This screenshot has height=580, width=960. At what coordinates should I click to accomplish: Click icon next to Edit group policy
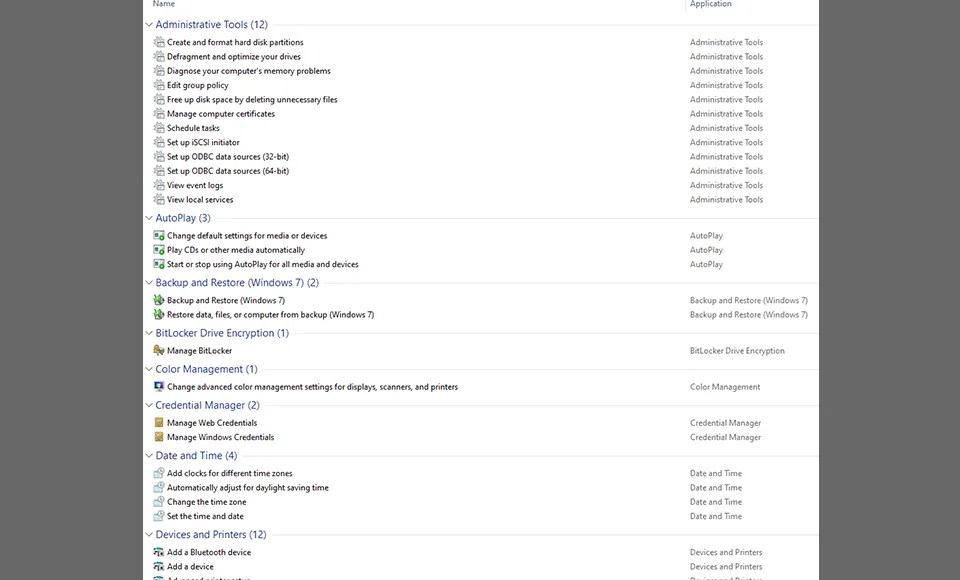159,85
